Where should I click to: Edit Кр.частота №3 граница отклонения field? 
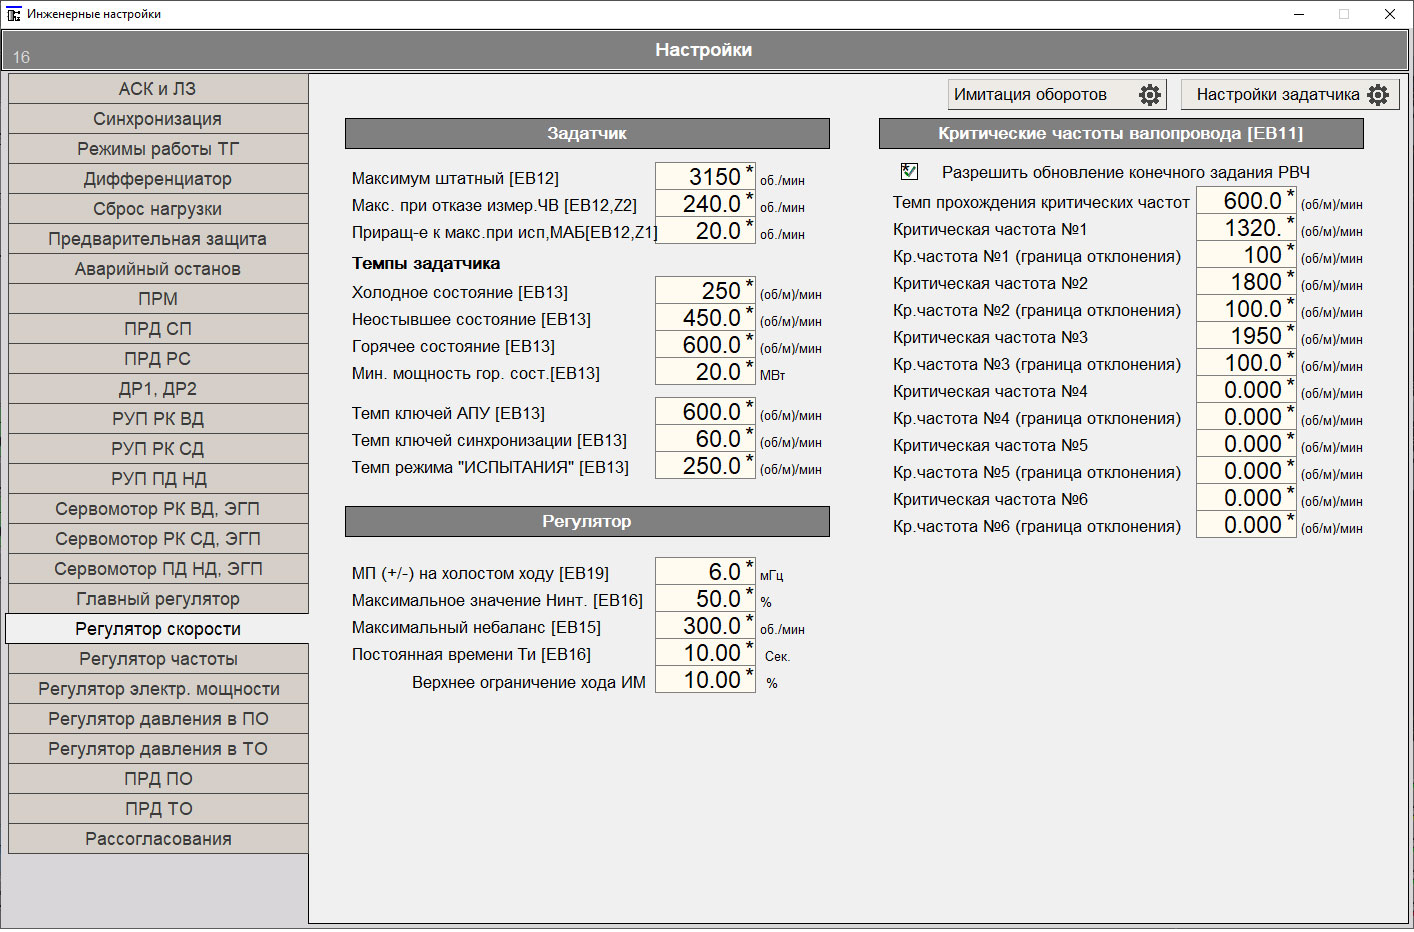coord(1246,363)
